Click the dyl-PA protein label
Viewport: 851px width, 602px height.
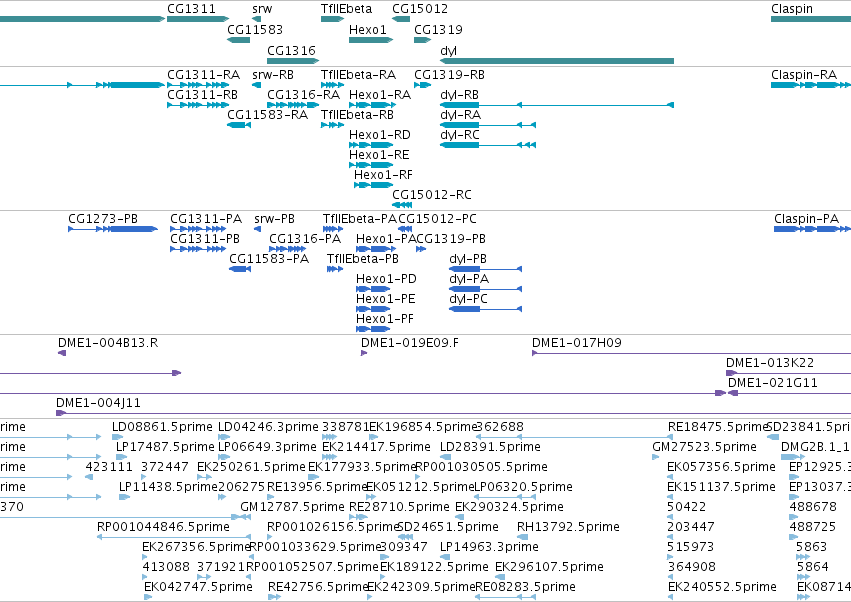(469, 279)
